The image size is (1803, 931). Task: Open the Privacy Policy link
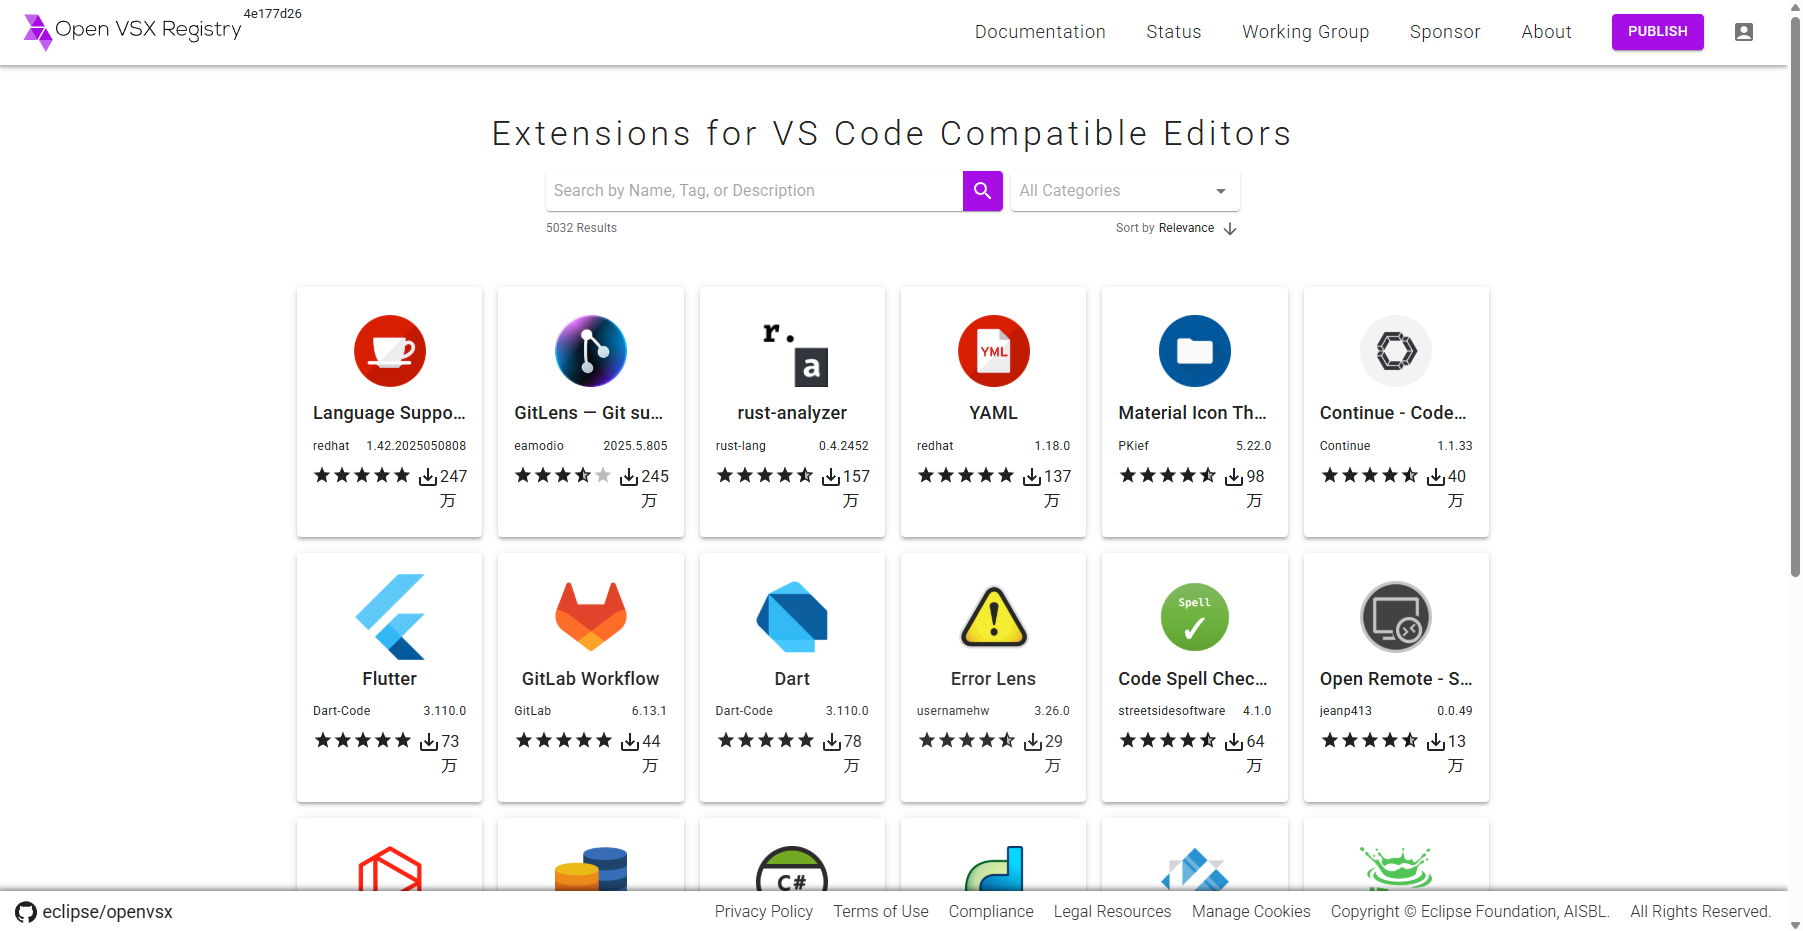pos(764,912)
